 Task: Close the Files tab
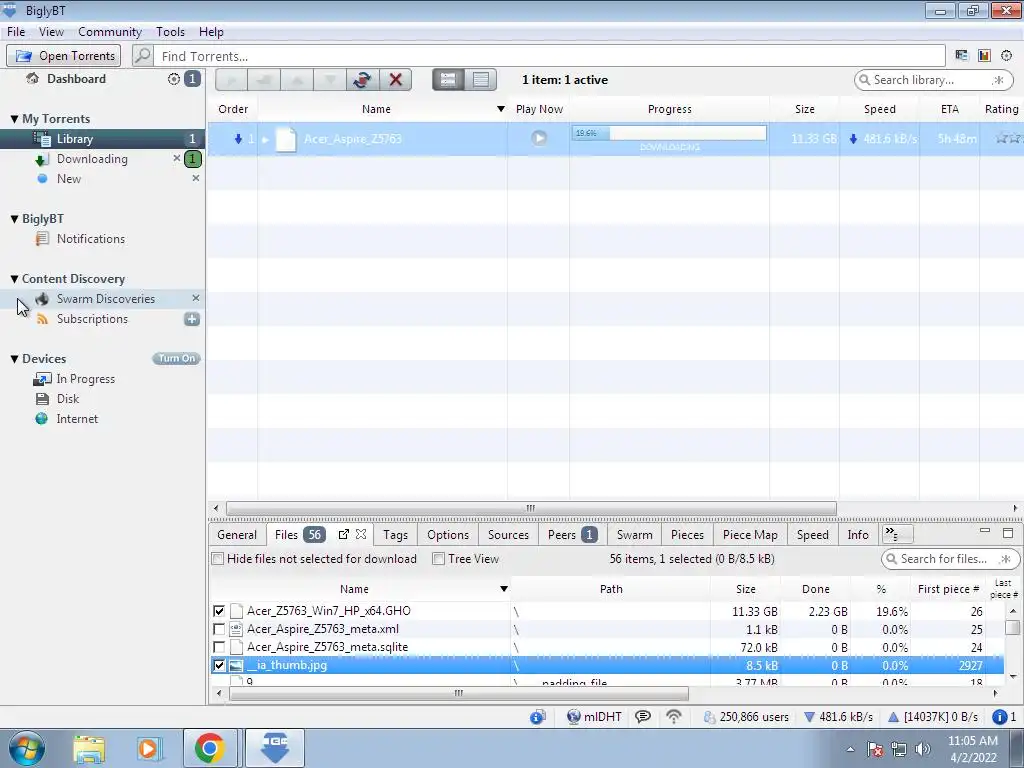tap(361, 534)
